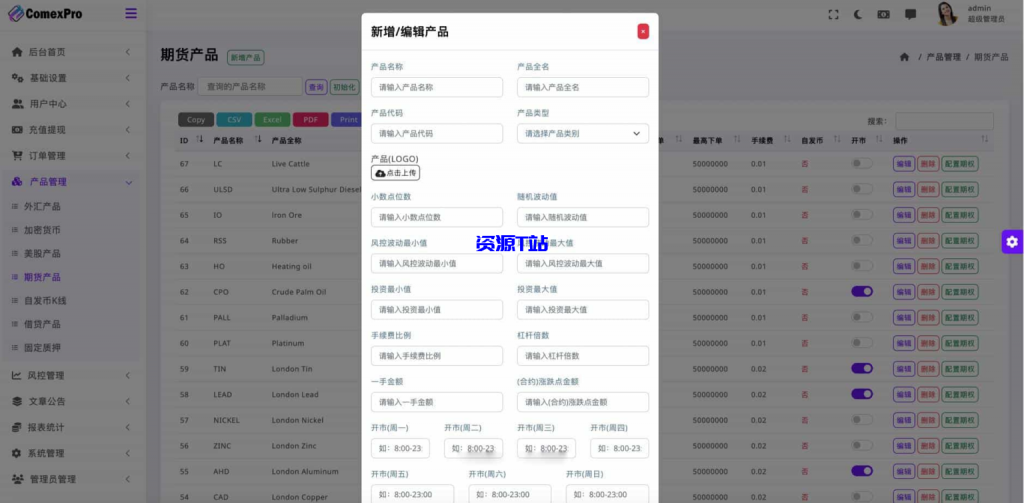
Task: Open 借贷产品 in the sidebar
Action: point(42,324)
